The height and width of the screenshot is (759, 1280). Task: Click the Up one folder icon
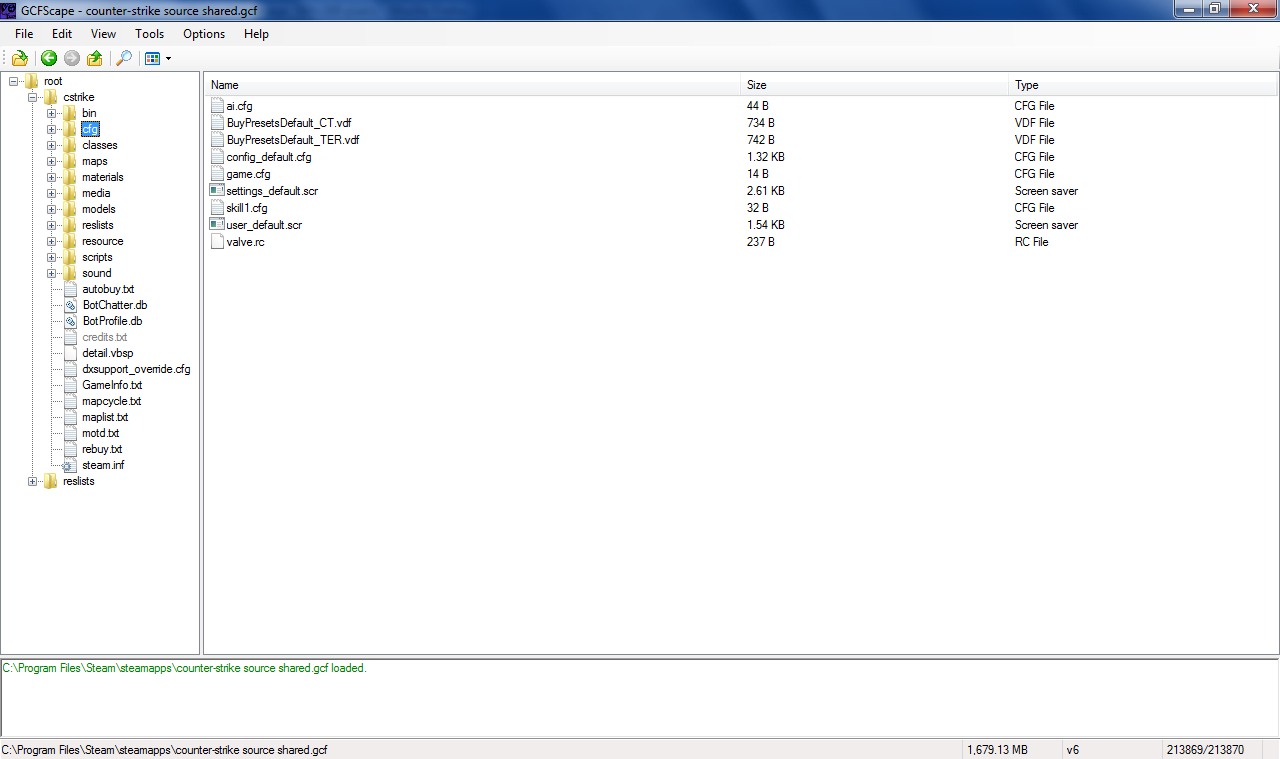tap(95, 59)
